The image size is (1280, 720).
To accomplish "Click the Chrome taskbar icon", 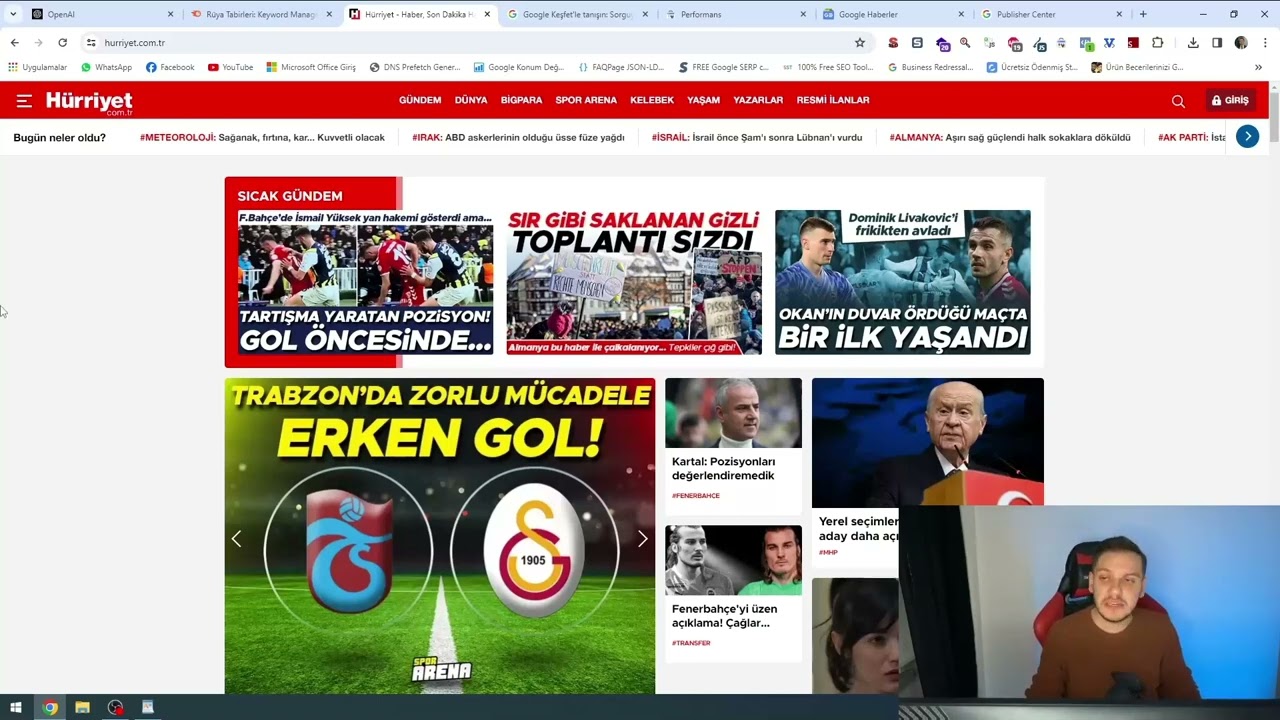I will click(x=50, y=707).
